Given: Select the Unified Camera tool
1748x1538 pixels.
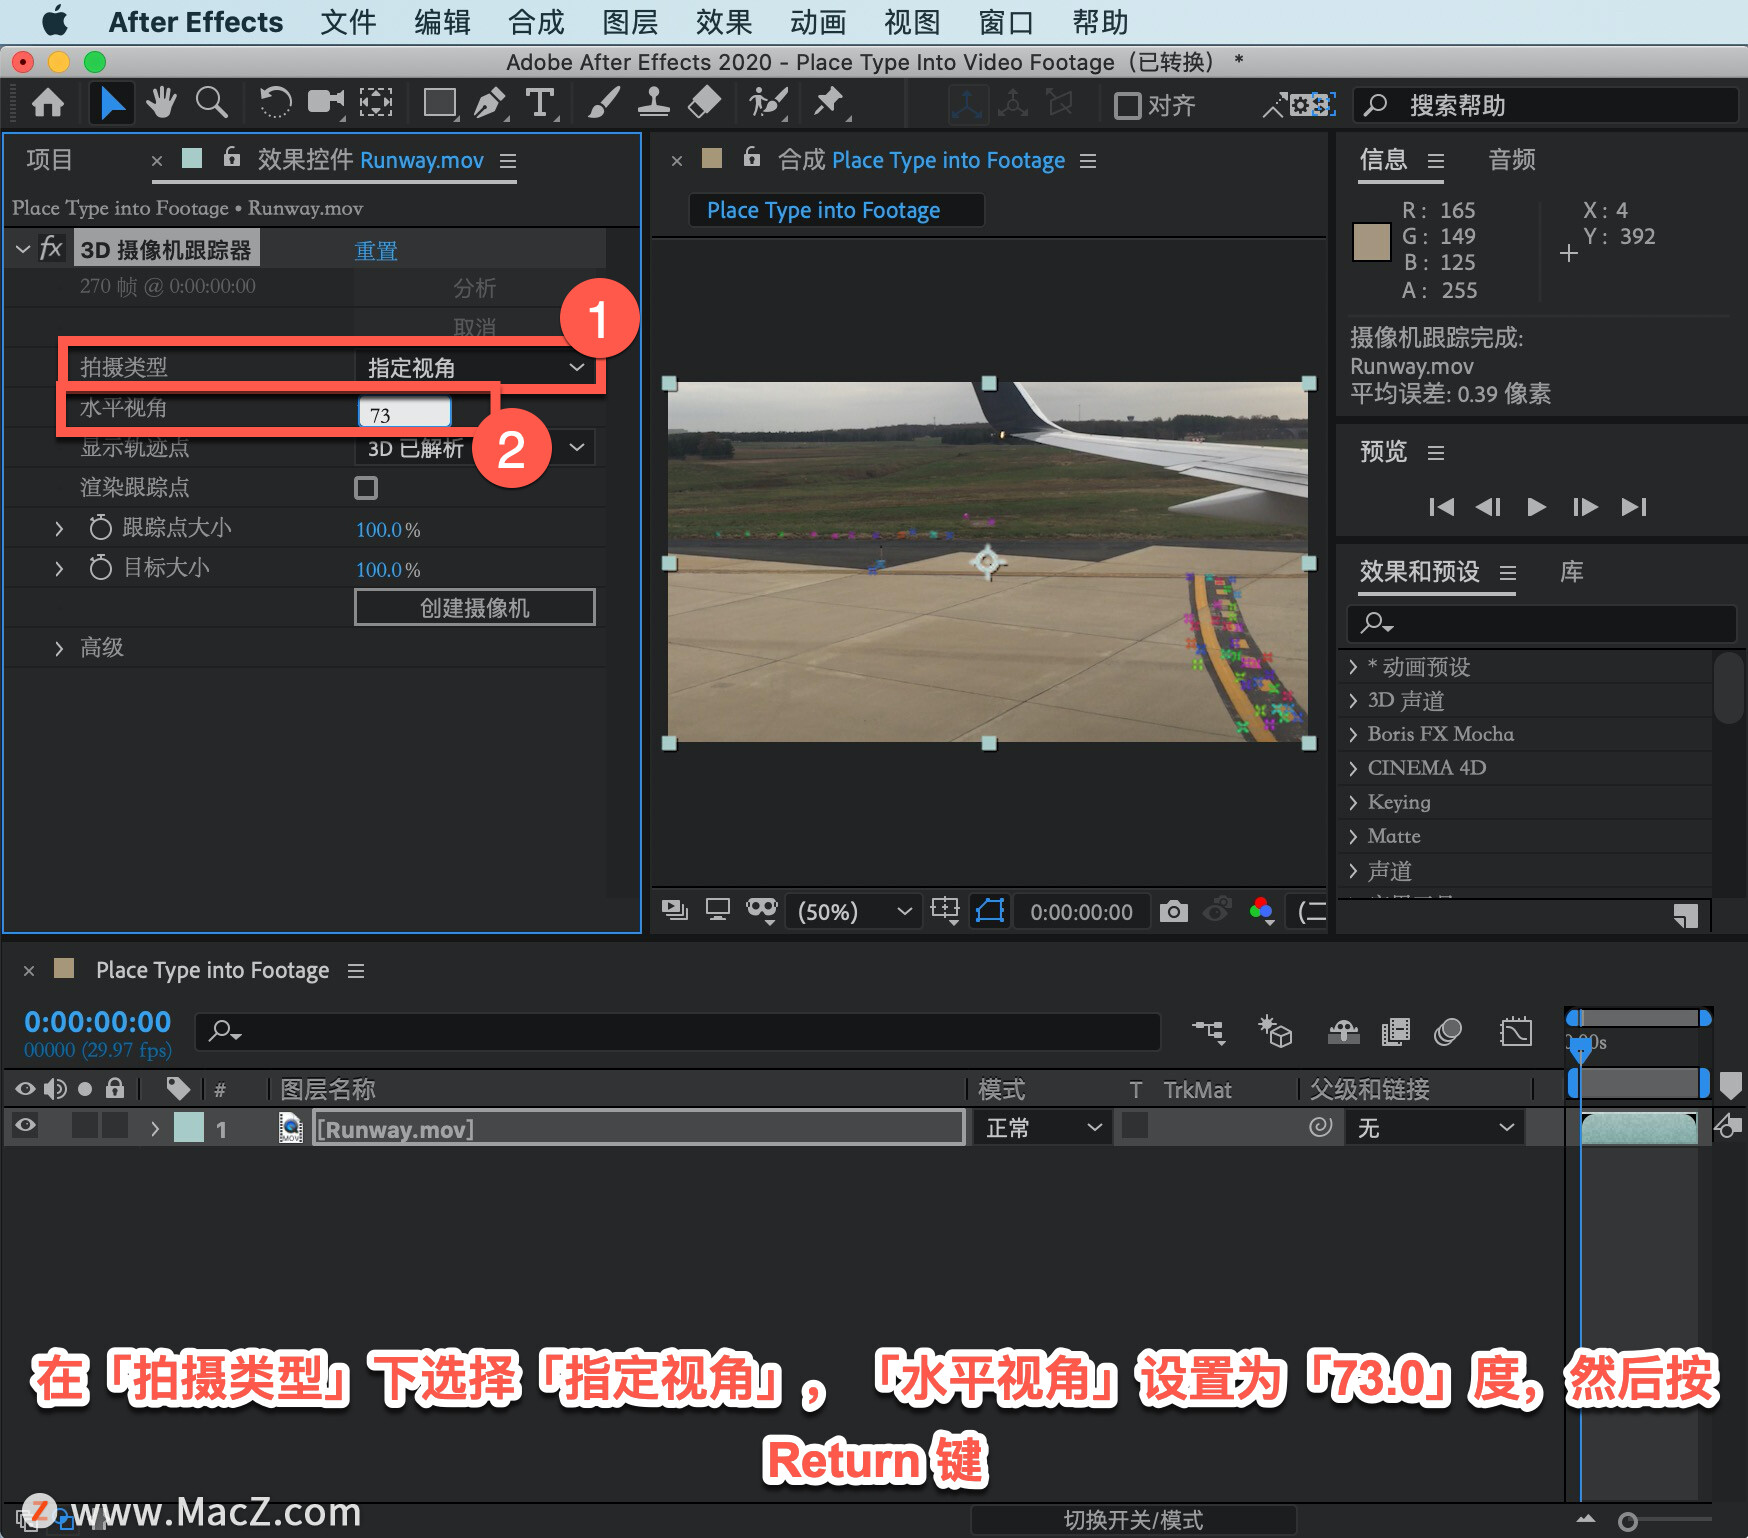Looking at the screenshot, I should [325, 103].
